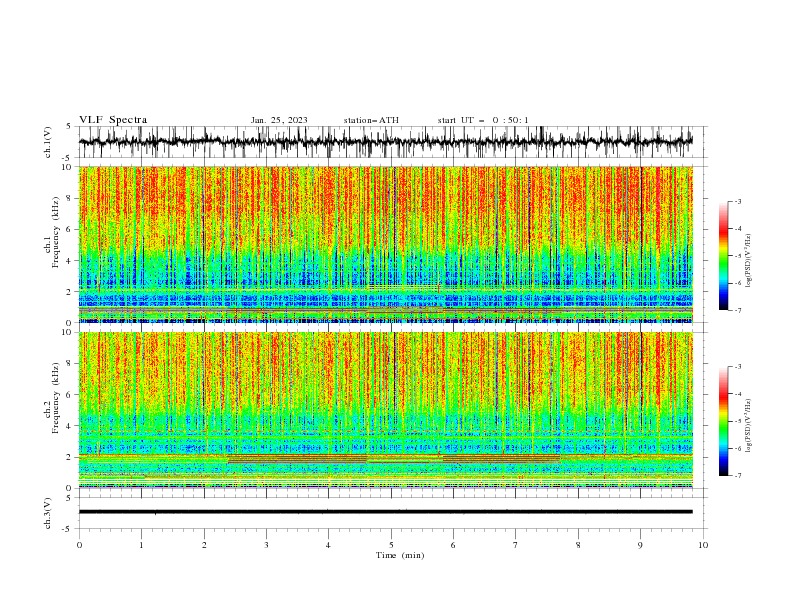Click time axis tick label '10'
This screenshot has width=792, height=612.
click(703, 545)
